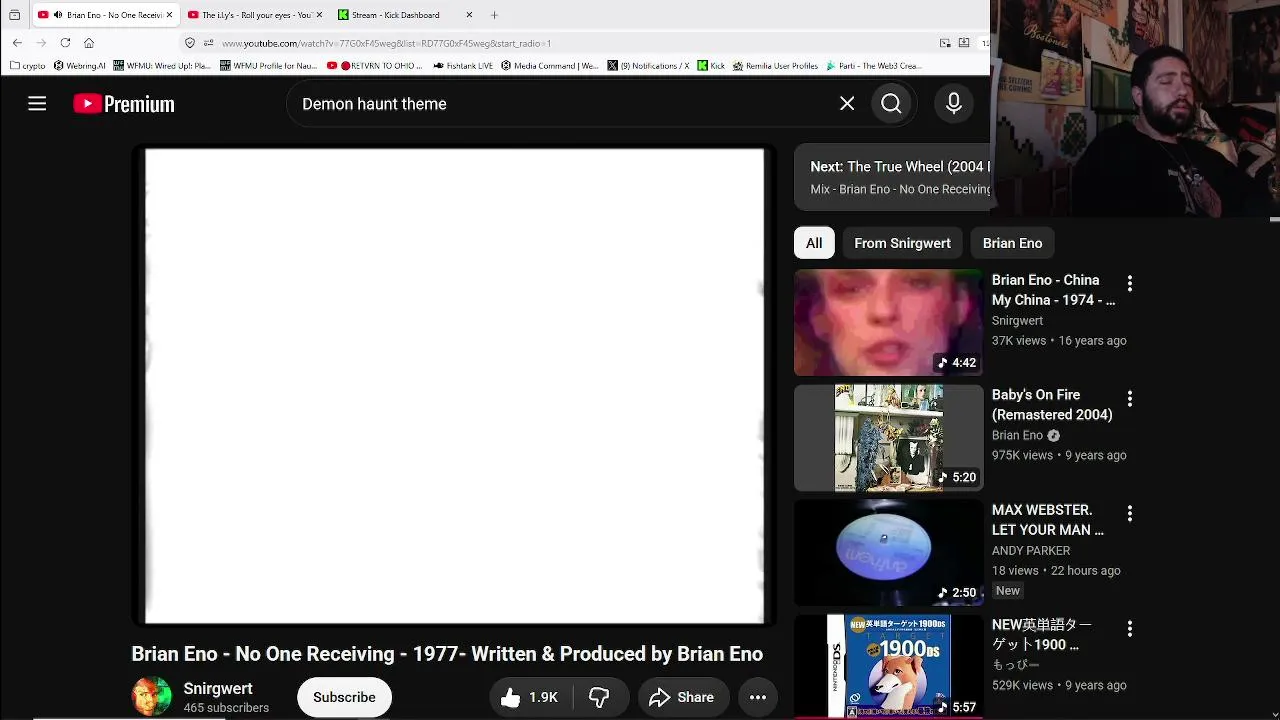This screenshot has width=1280, height=720.
Task: Open the browser tab list button
Action: coord(14,15)
